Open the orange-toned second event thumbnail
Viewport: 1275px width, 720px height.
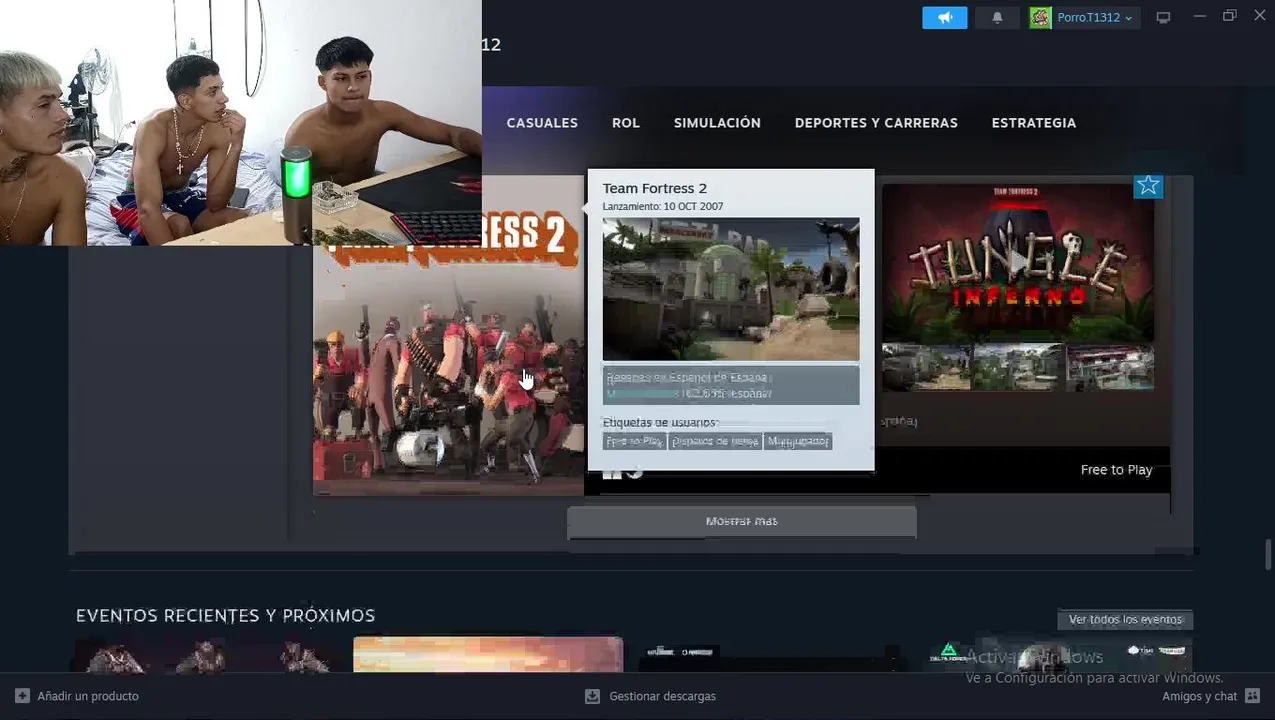[488, 655]
